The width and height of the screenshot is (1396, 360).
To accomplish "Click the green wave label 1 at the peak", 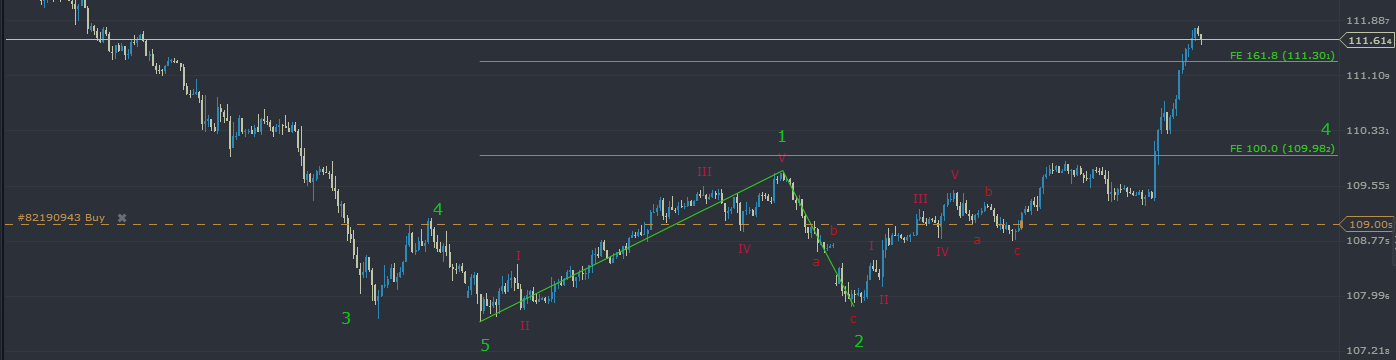I will [x=782, y=136].
